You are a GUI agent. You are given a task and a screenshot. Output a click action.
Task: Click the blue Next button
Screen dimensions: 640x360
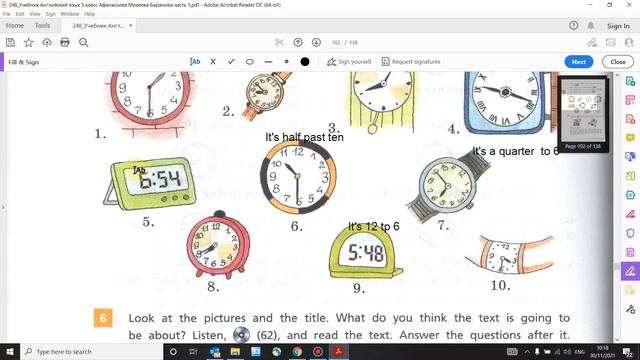579,62
